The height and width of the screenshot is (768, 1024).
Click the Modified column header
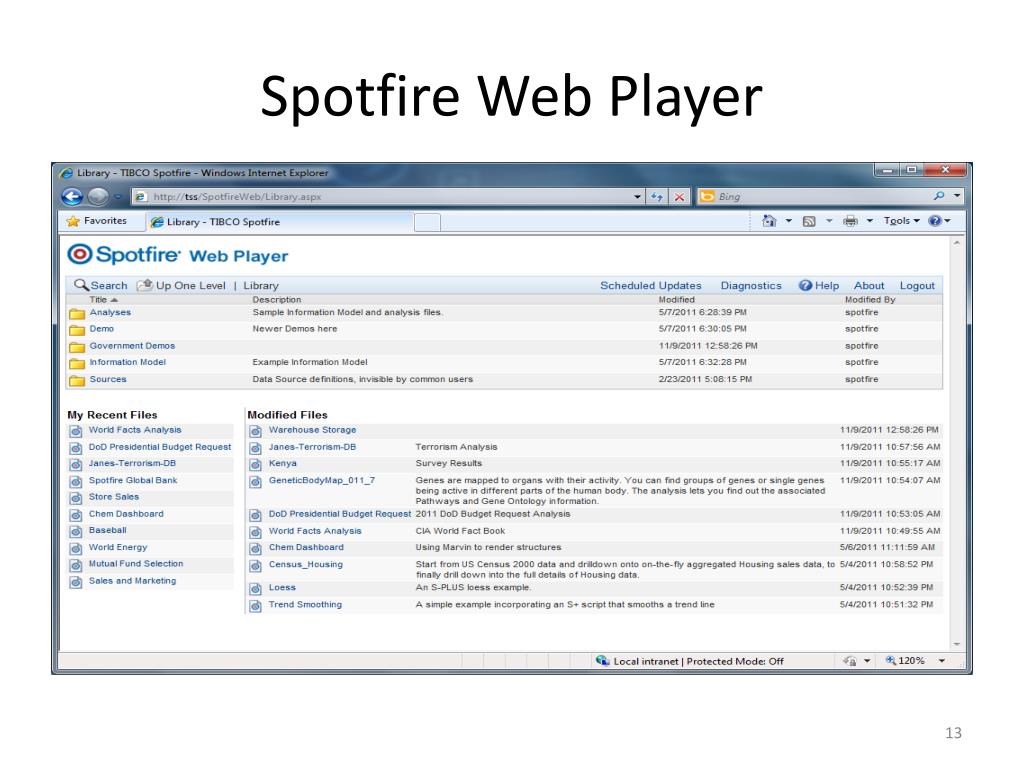pos(676,300)
